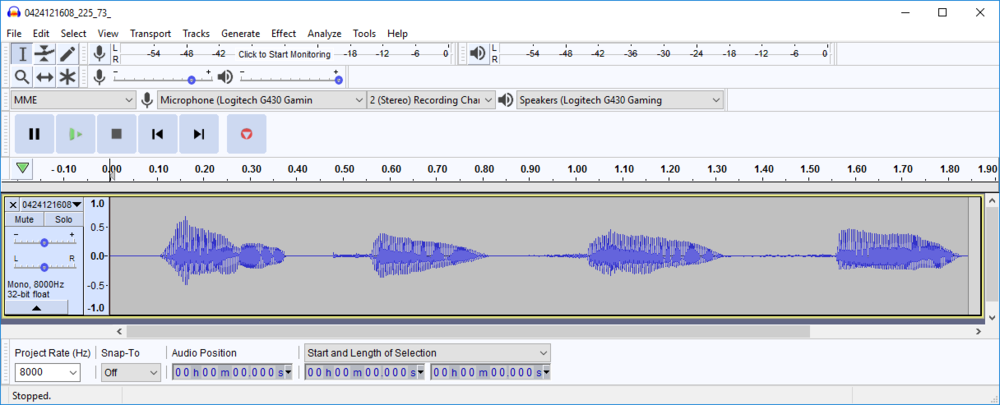Open the File menu
Screen dimensions: 1000x405
[14, 34]
